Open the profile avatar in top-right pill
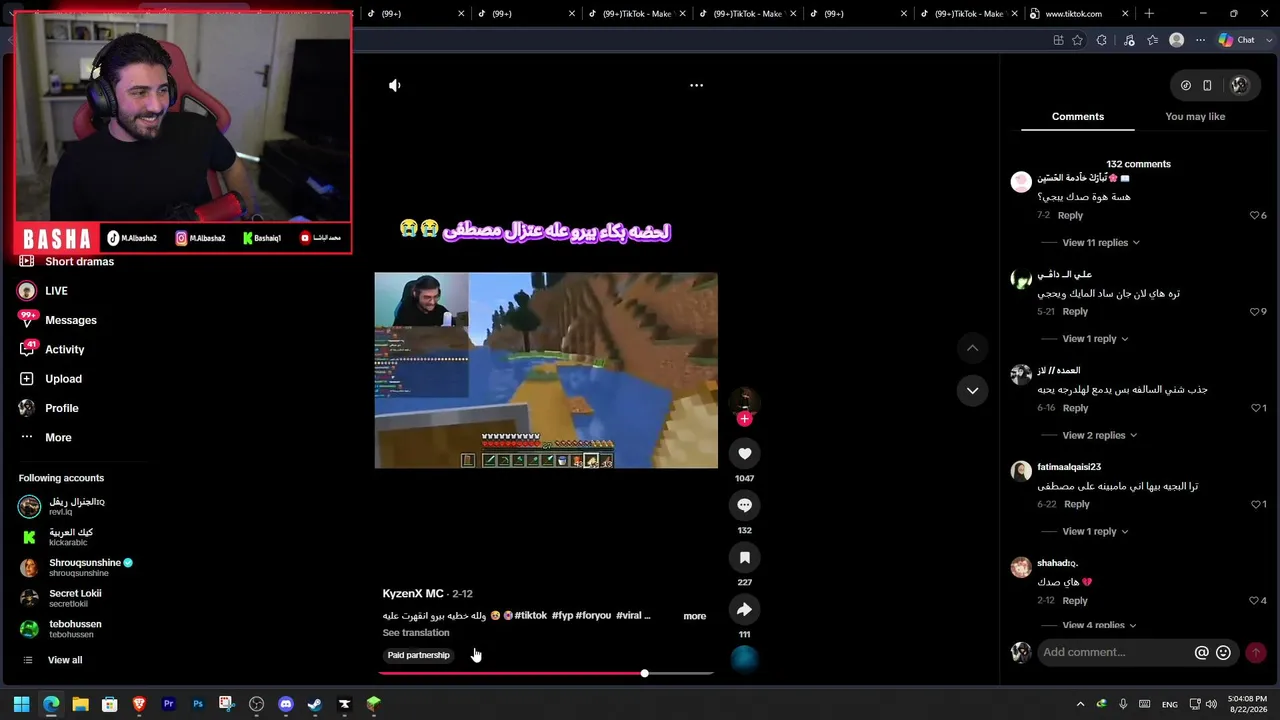Image resolution: width=1280 pixels, height=720 pixels. pos(1240,86)
